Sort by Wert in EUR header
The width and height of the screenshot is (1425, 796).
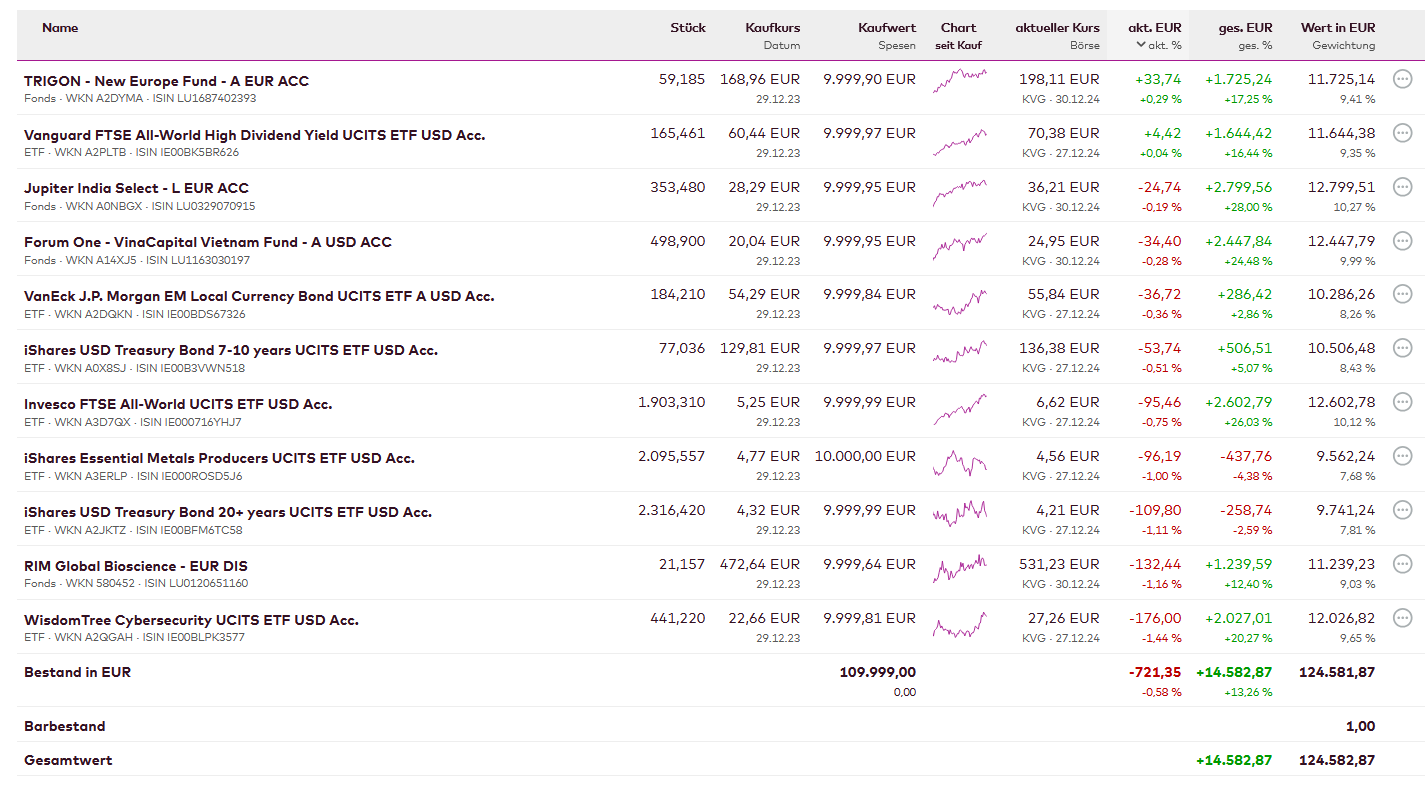[1337, 28]
